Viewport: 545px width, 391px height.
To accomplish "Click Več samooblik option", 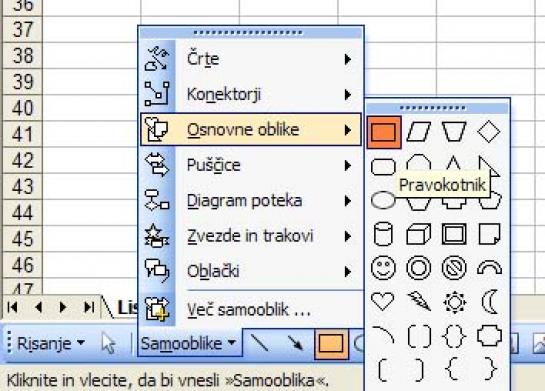I will [251, 309].
